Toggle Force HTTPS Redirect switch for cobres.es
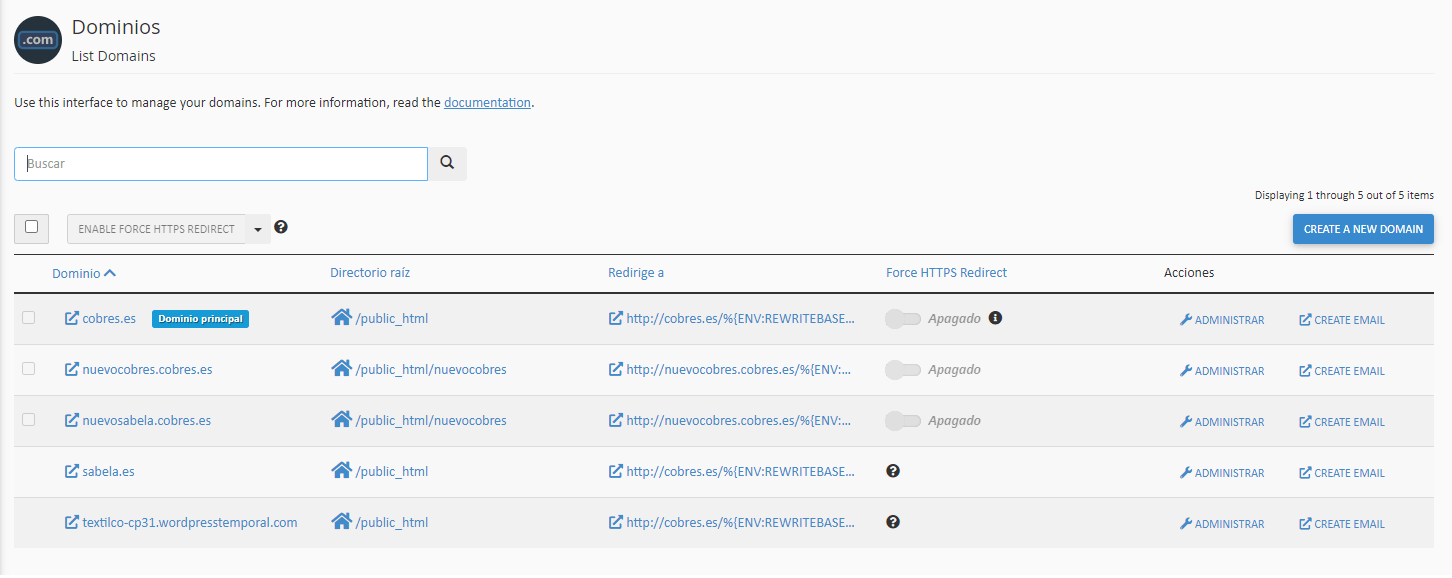Viewport: 1452px width, 578px height. (x=903, y=319)
